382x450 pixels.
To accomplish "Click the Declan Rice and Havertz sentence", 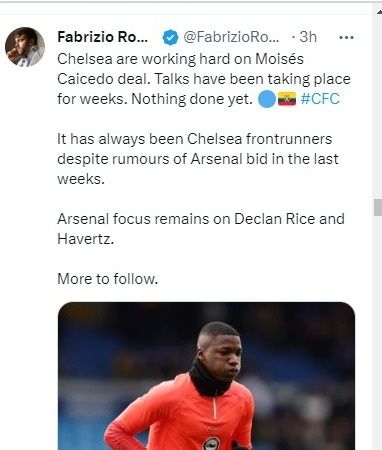I will point(201,229).
